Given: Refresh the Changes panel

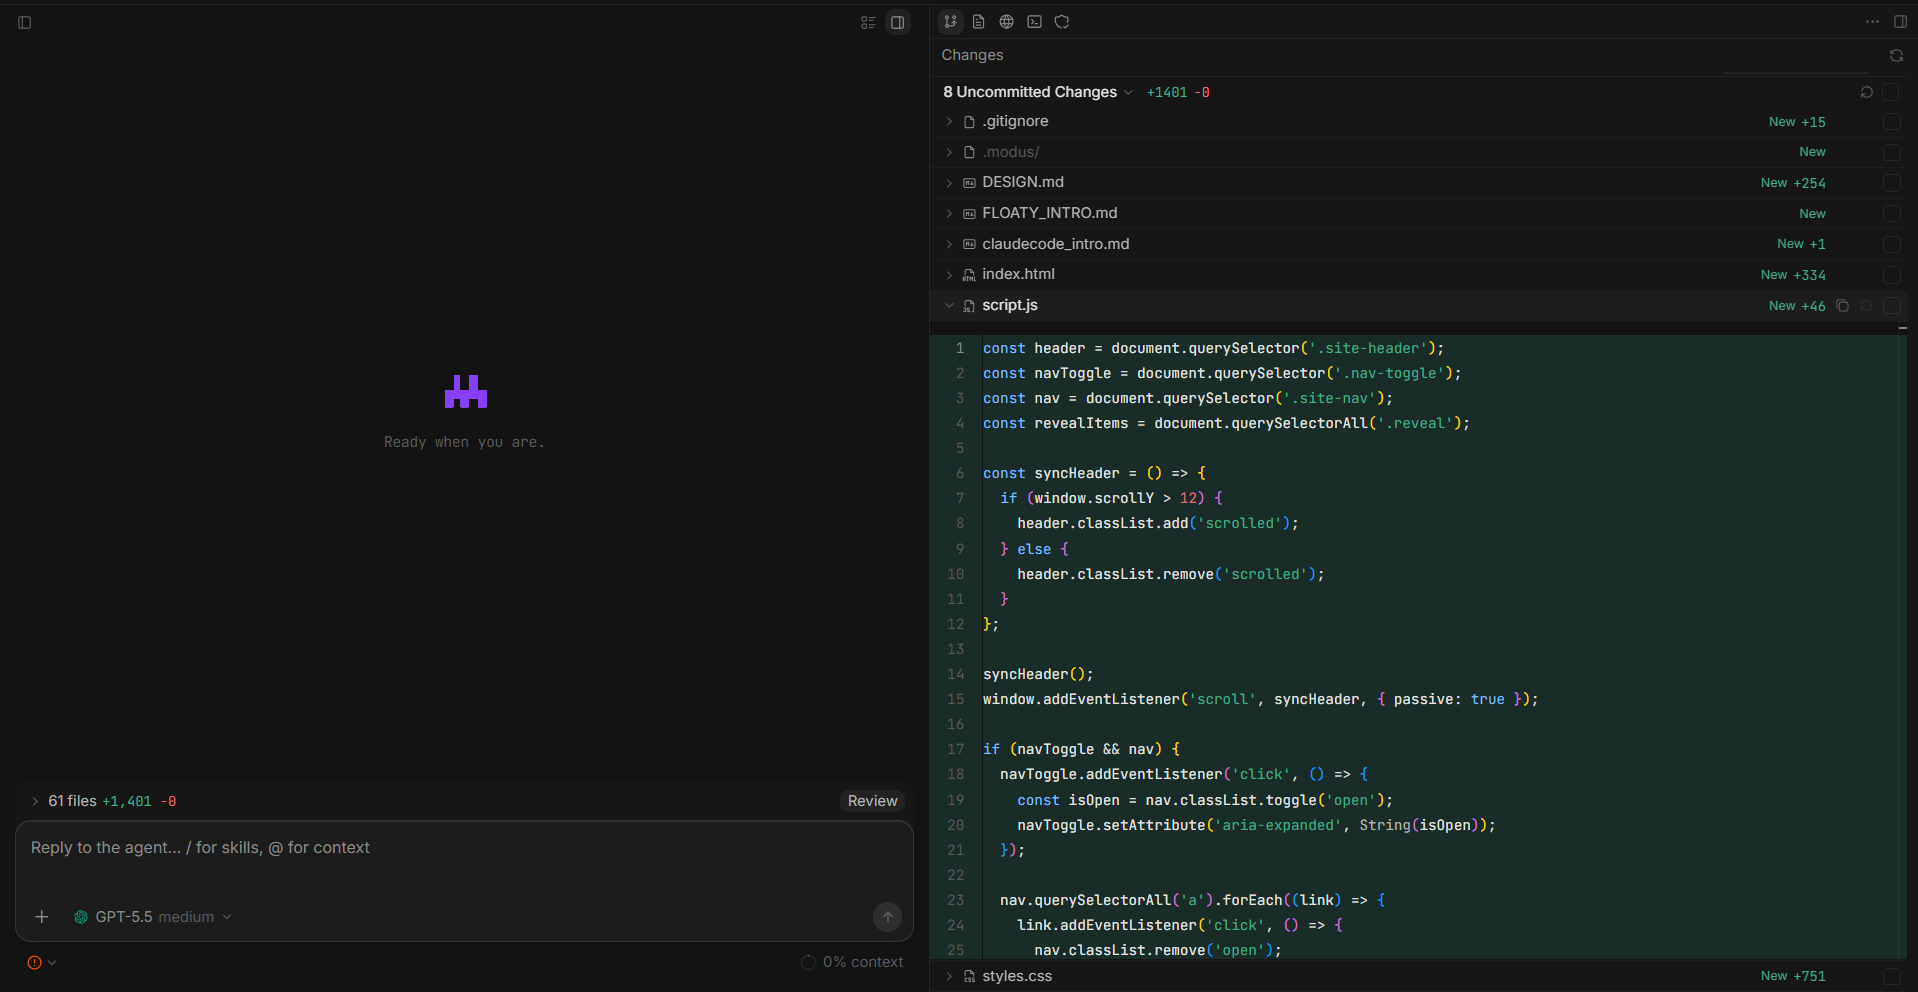Looking at the screenshot, I should pos(1896,55).
